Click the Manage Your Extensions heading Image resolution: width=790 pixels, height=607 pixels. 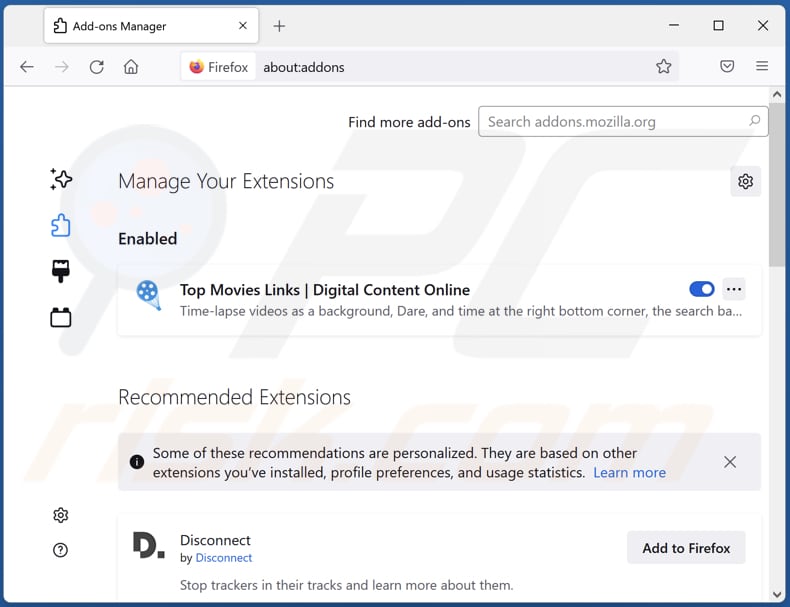[226, 181]
